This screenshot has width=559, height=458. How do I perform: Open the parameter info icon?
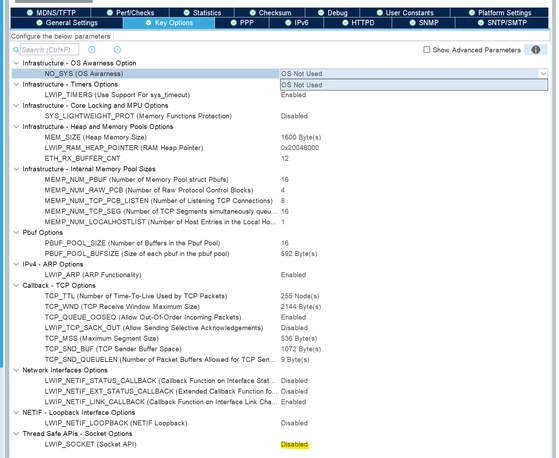coord(536,50)
